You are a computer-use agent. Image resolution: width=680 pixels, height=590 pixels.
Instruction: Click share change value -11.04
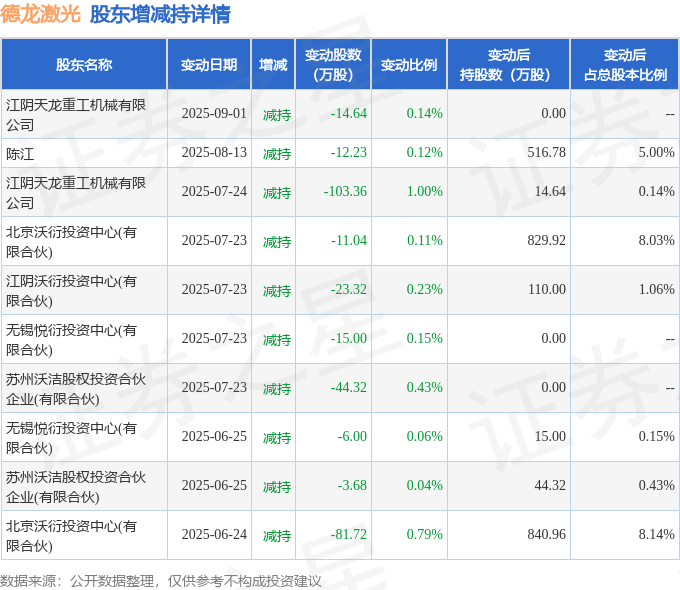349,241
